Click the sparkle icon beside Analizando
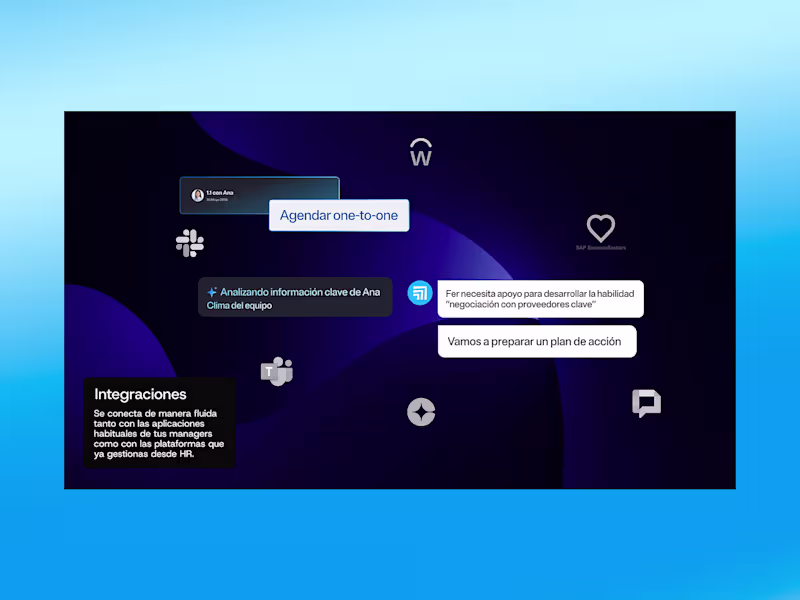This screenshot has height=600, width=800. 212,292
